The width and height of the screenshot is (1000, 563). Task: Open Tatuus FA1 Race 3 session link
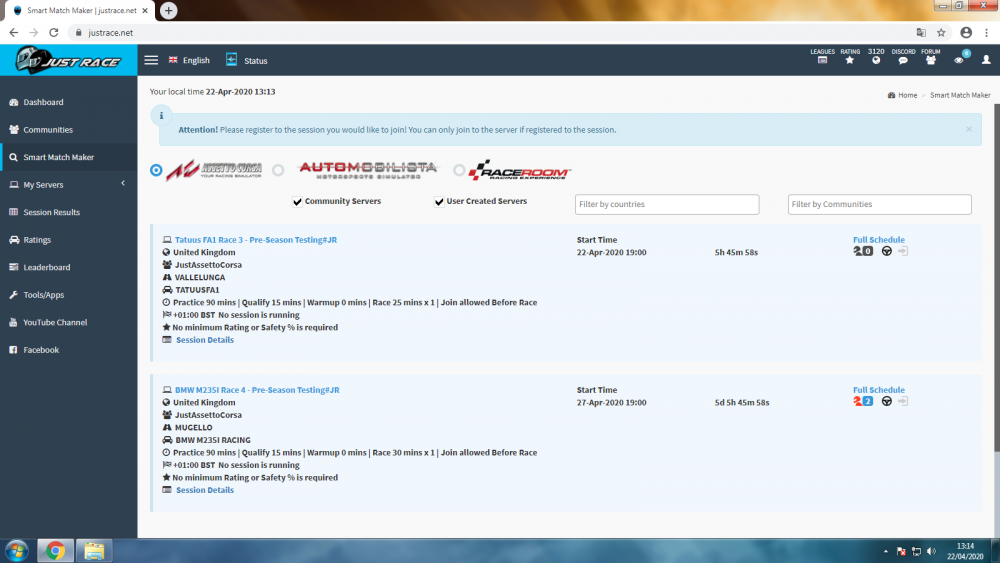(x=256, y=240)
